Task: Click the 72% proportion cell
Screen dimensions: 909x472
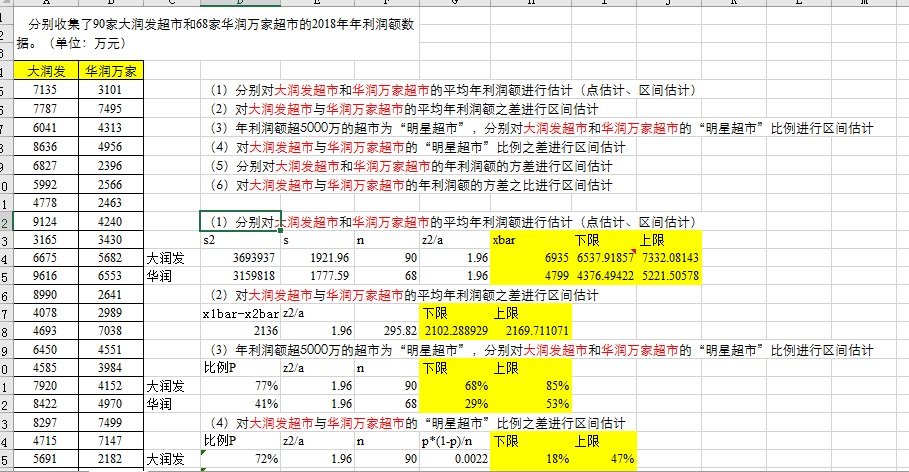Action: click(x=241, y=459)
